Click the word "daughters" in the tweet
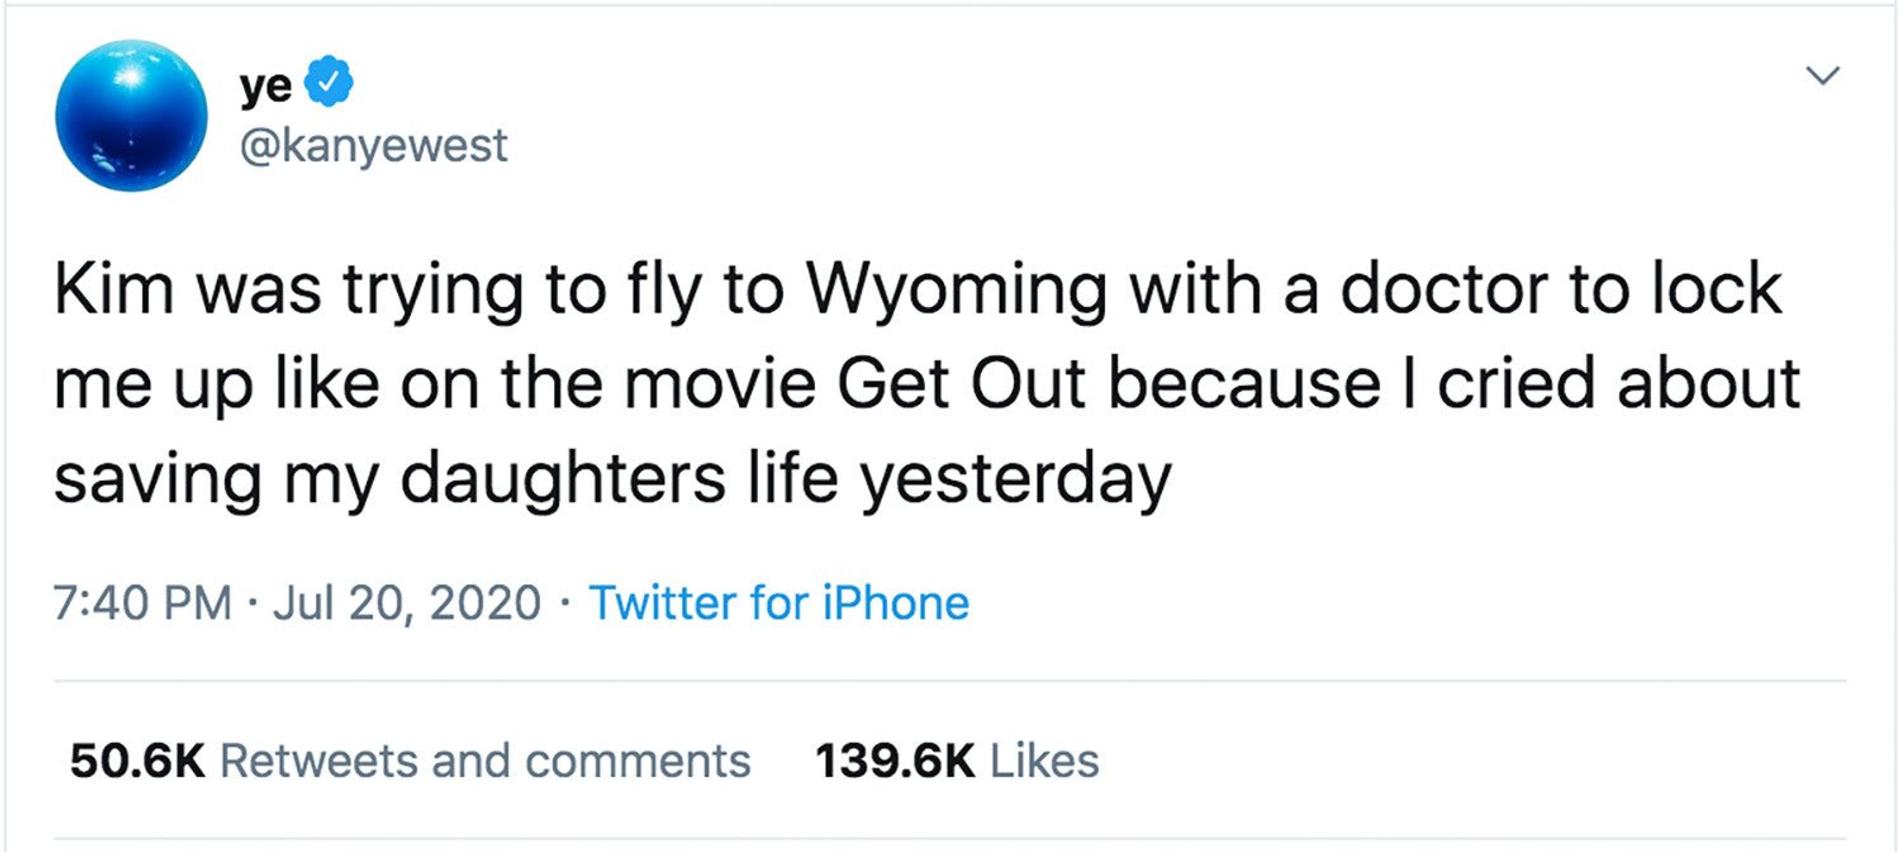1900x852 pixels. [x=563, y=480]
